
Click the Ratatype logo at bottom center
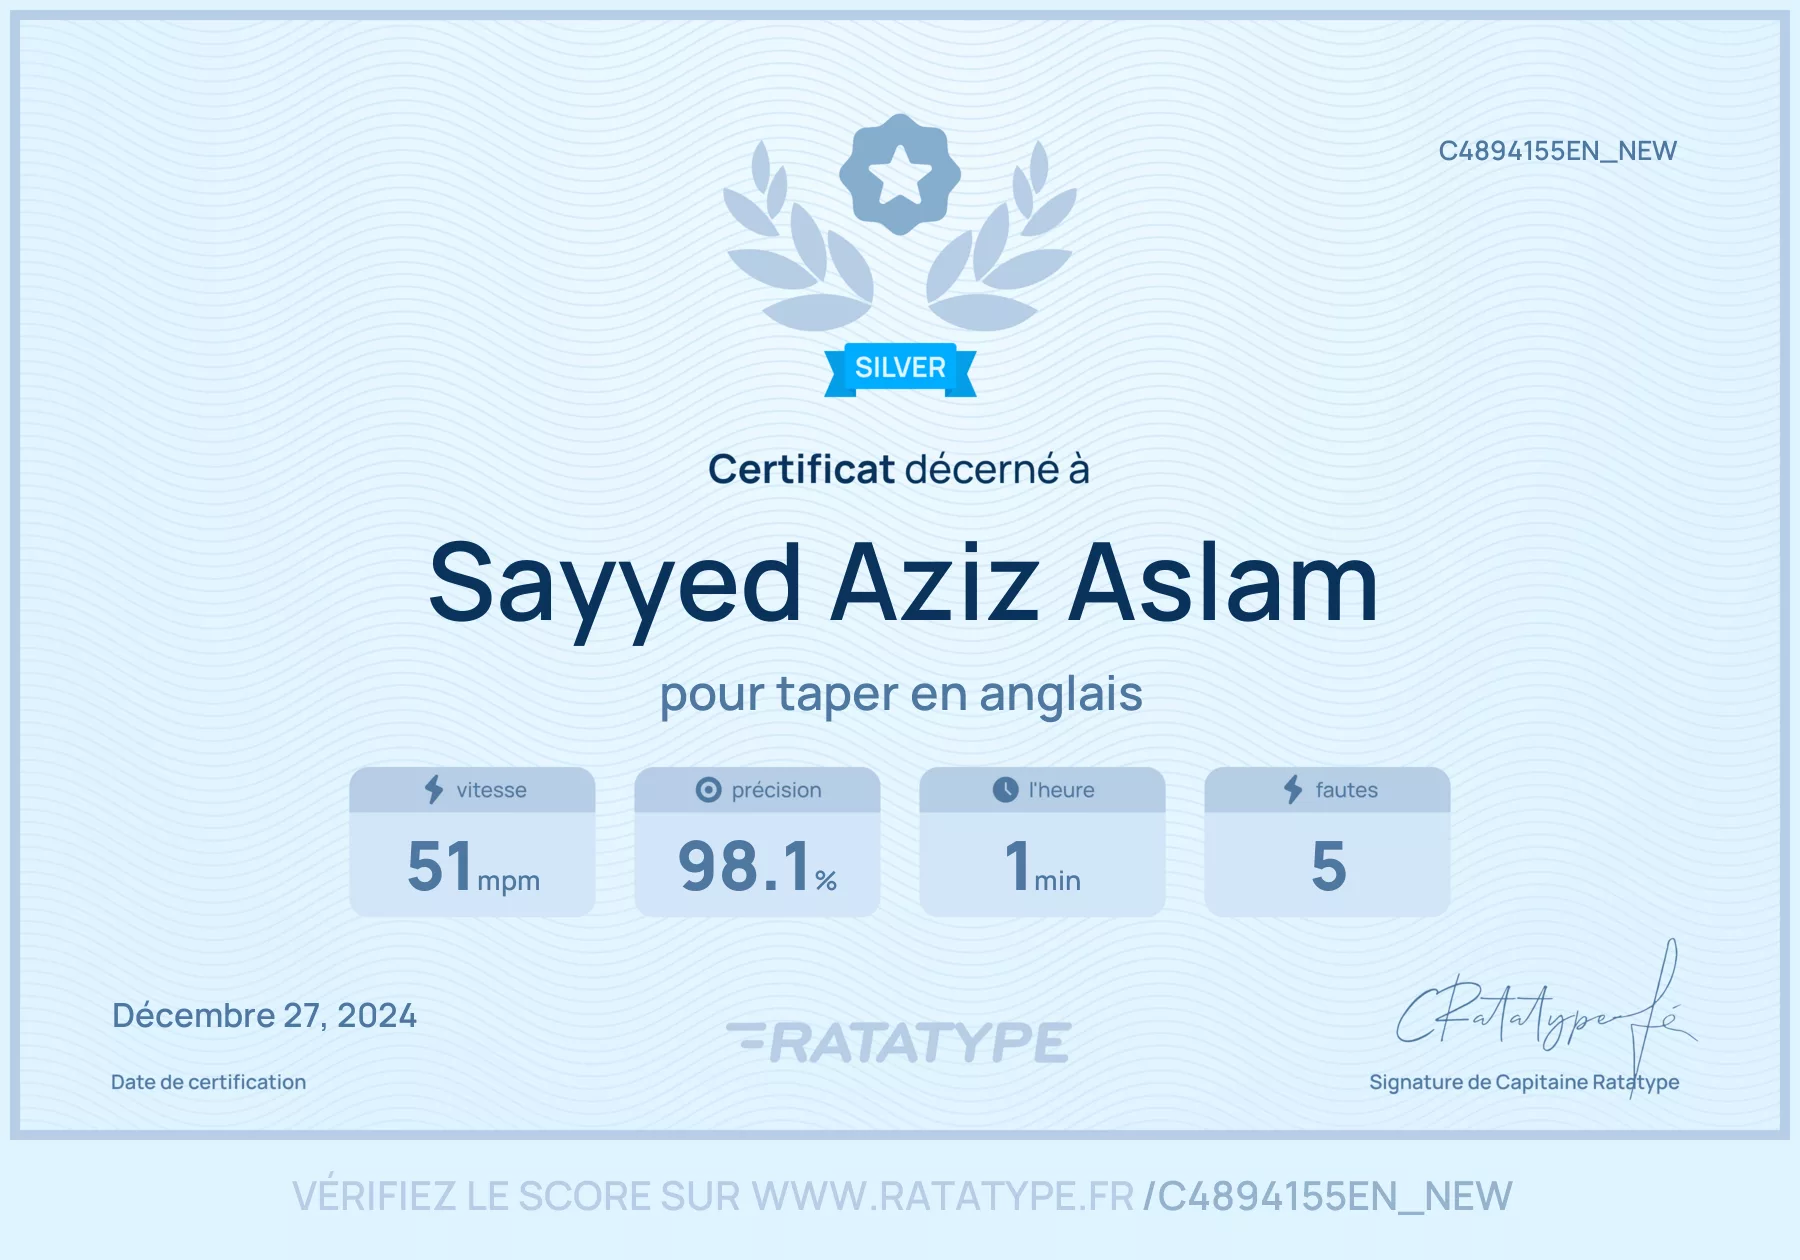[899, 1042]
